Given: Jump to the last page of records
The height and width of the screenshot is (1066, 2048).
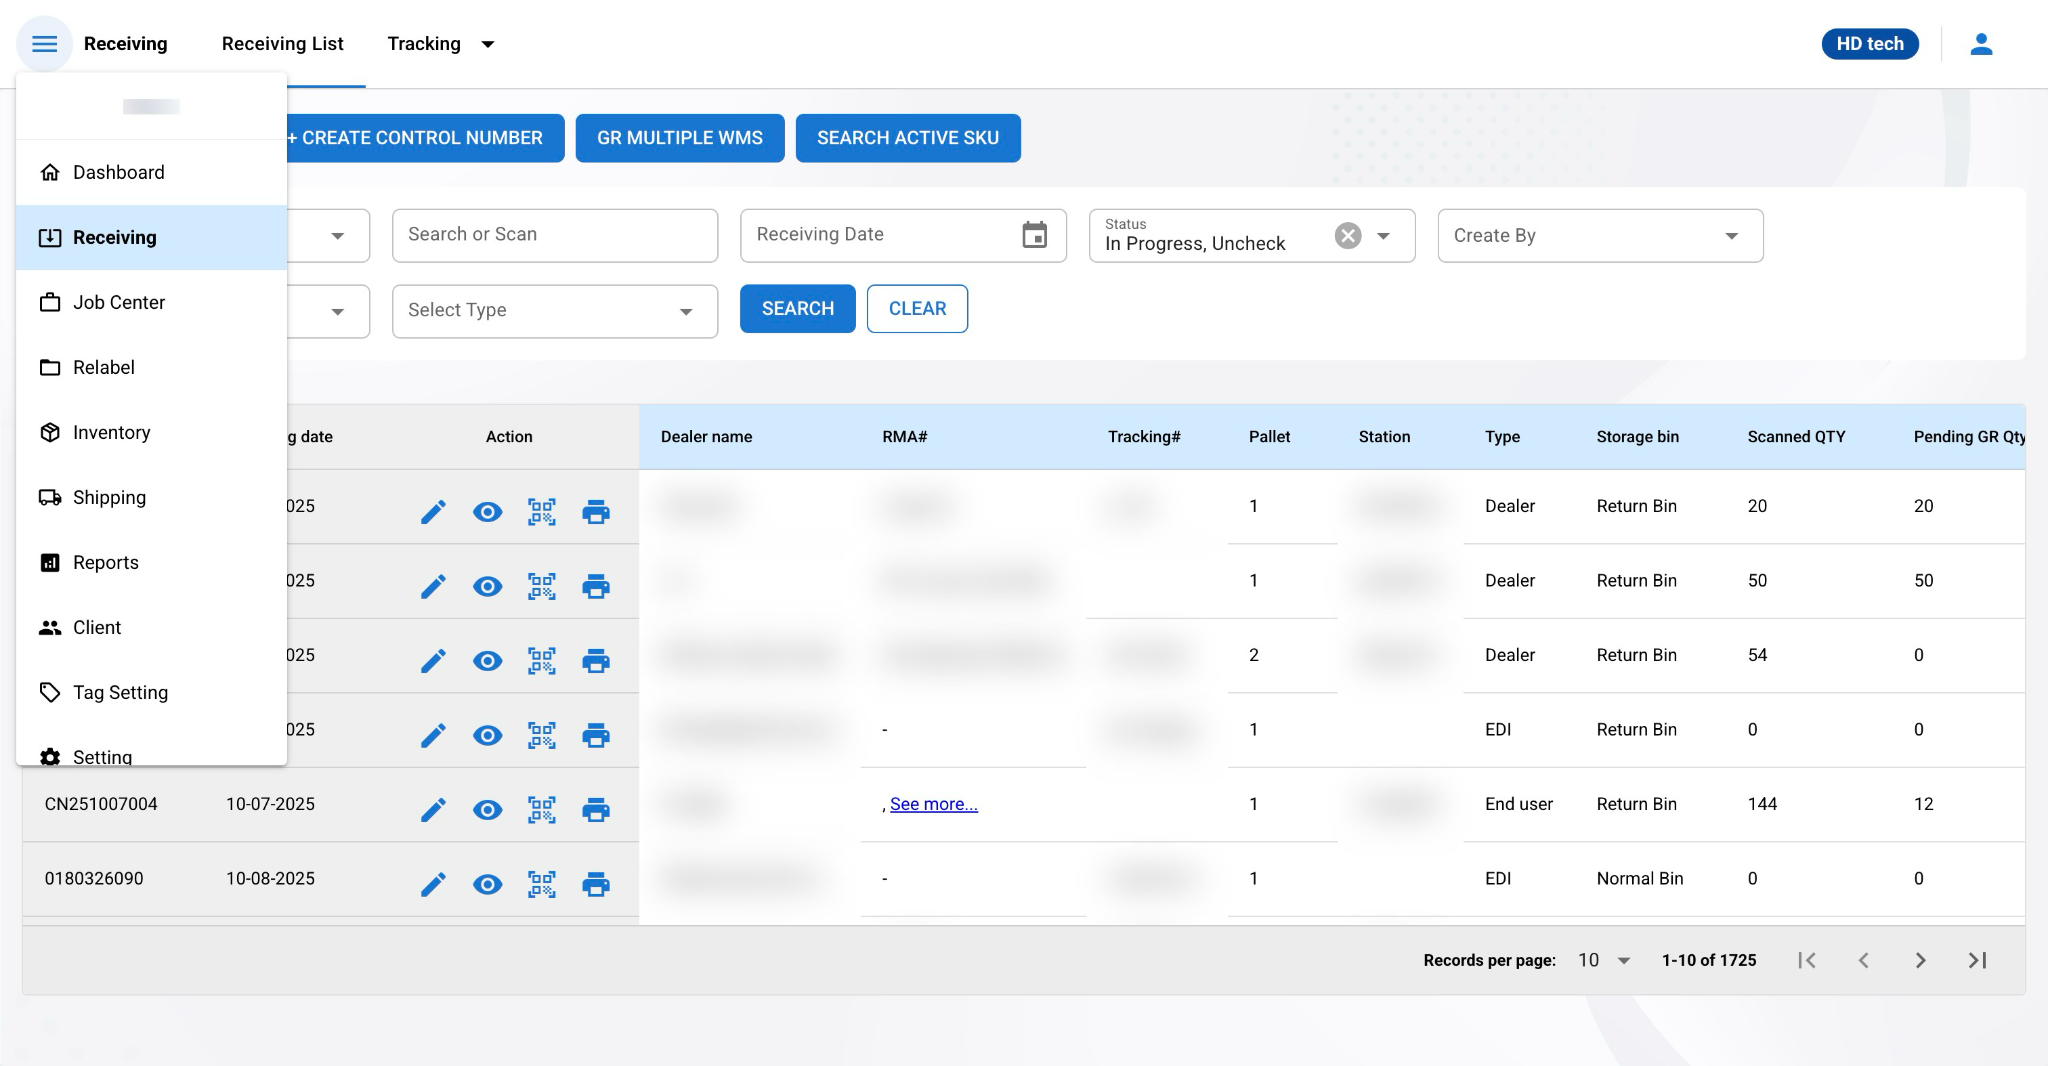Looking at the screenshot, I should click(x=1977, y=960).
